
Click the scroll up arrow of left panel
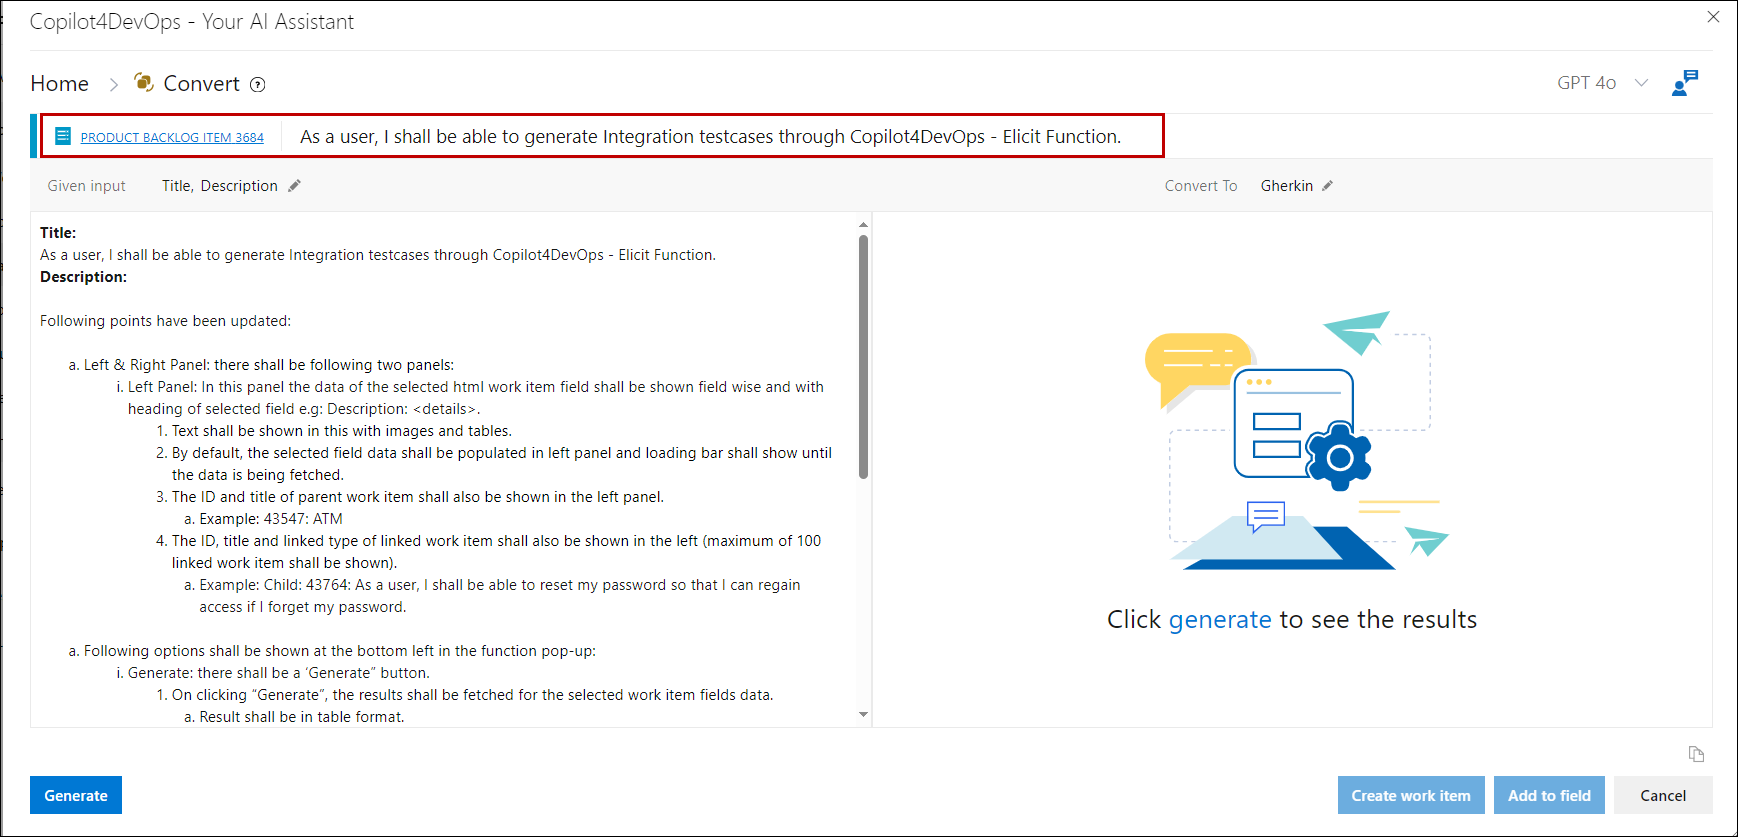coord(863,225)
